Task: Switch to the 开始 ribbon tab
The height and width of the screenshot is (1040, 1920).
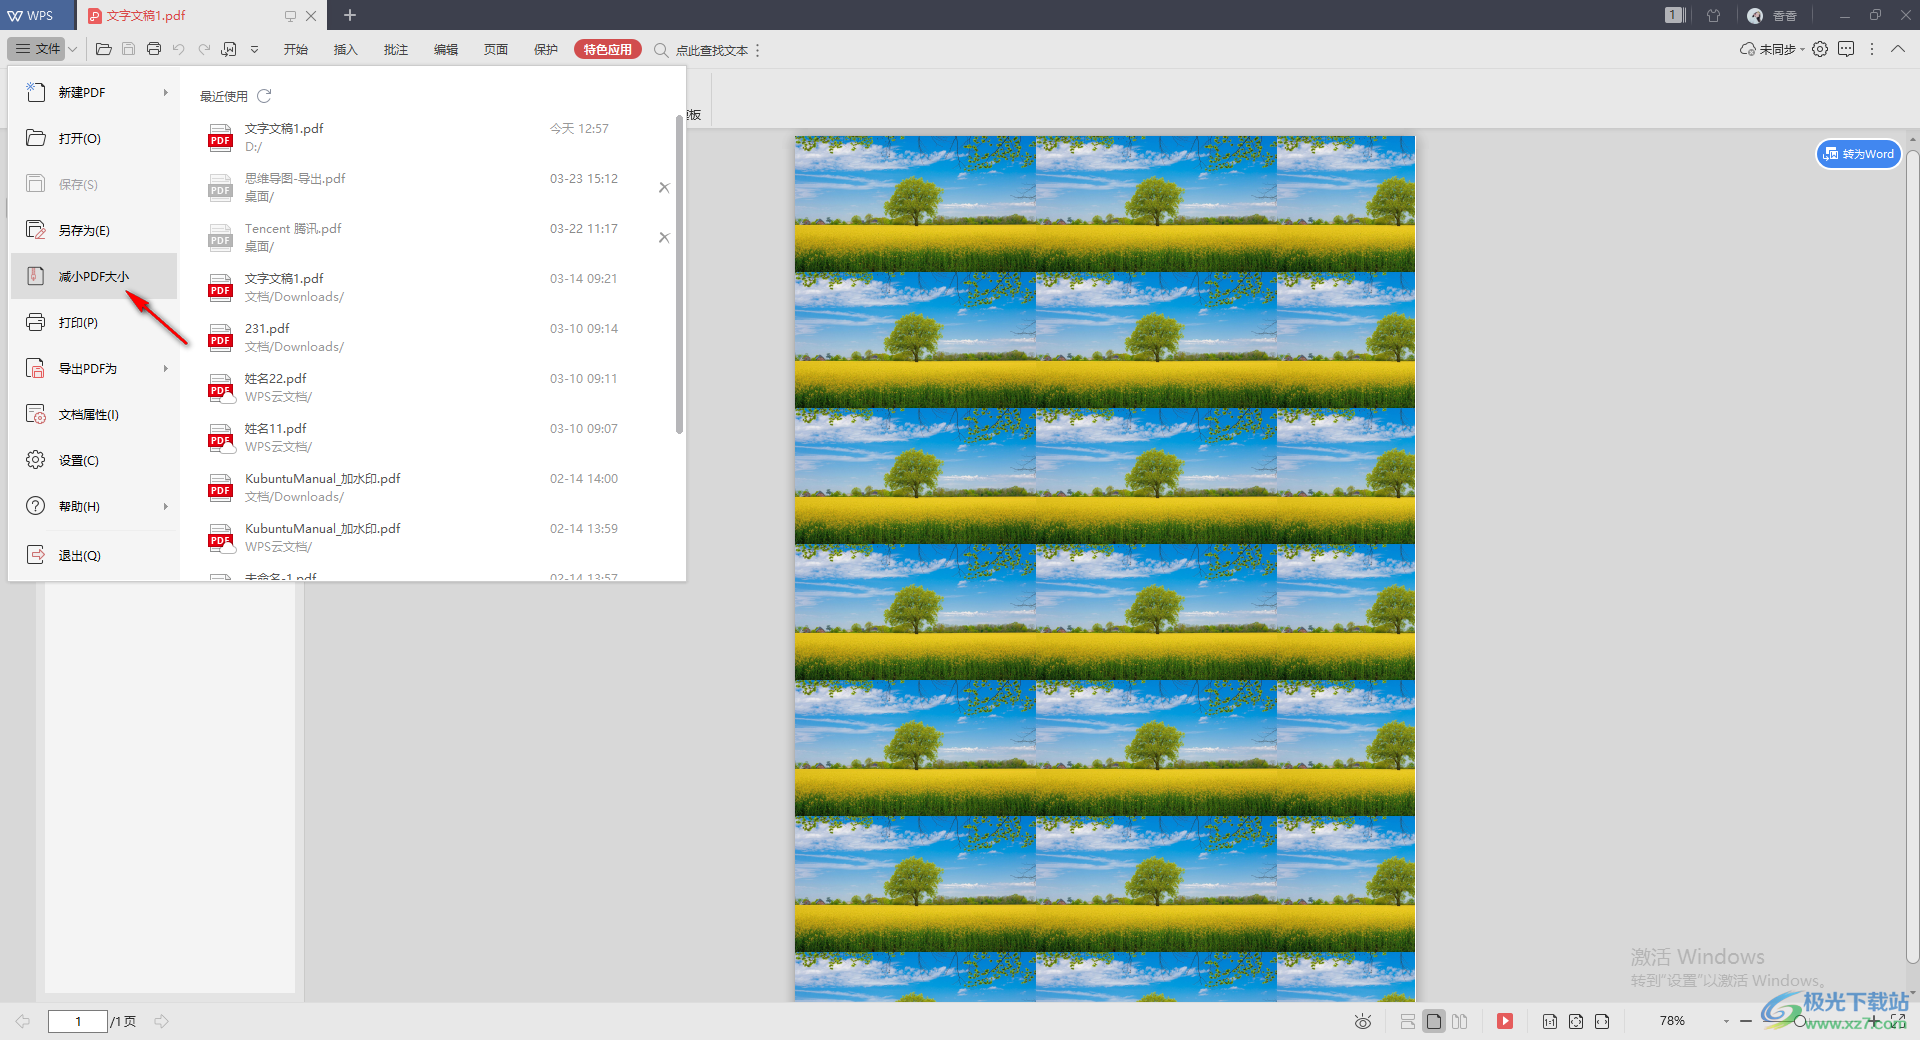Action: pos(295,49)
